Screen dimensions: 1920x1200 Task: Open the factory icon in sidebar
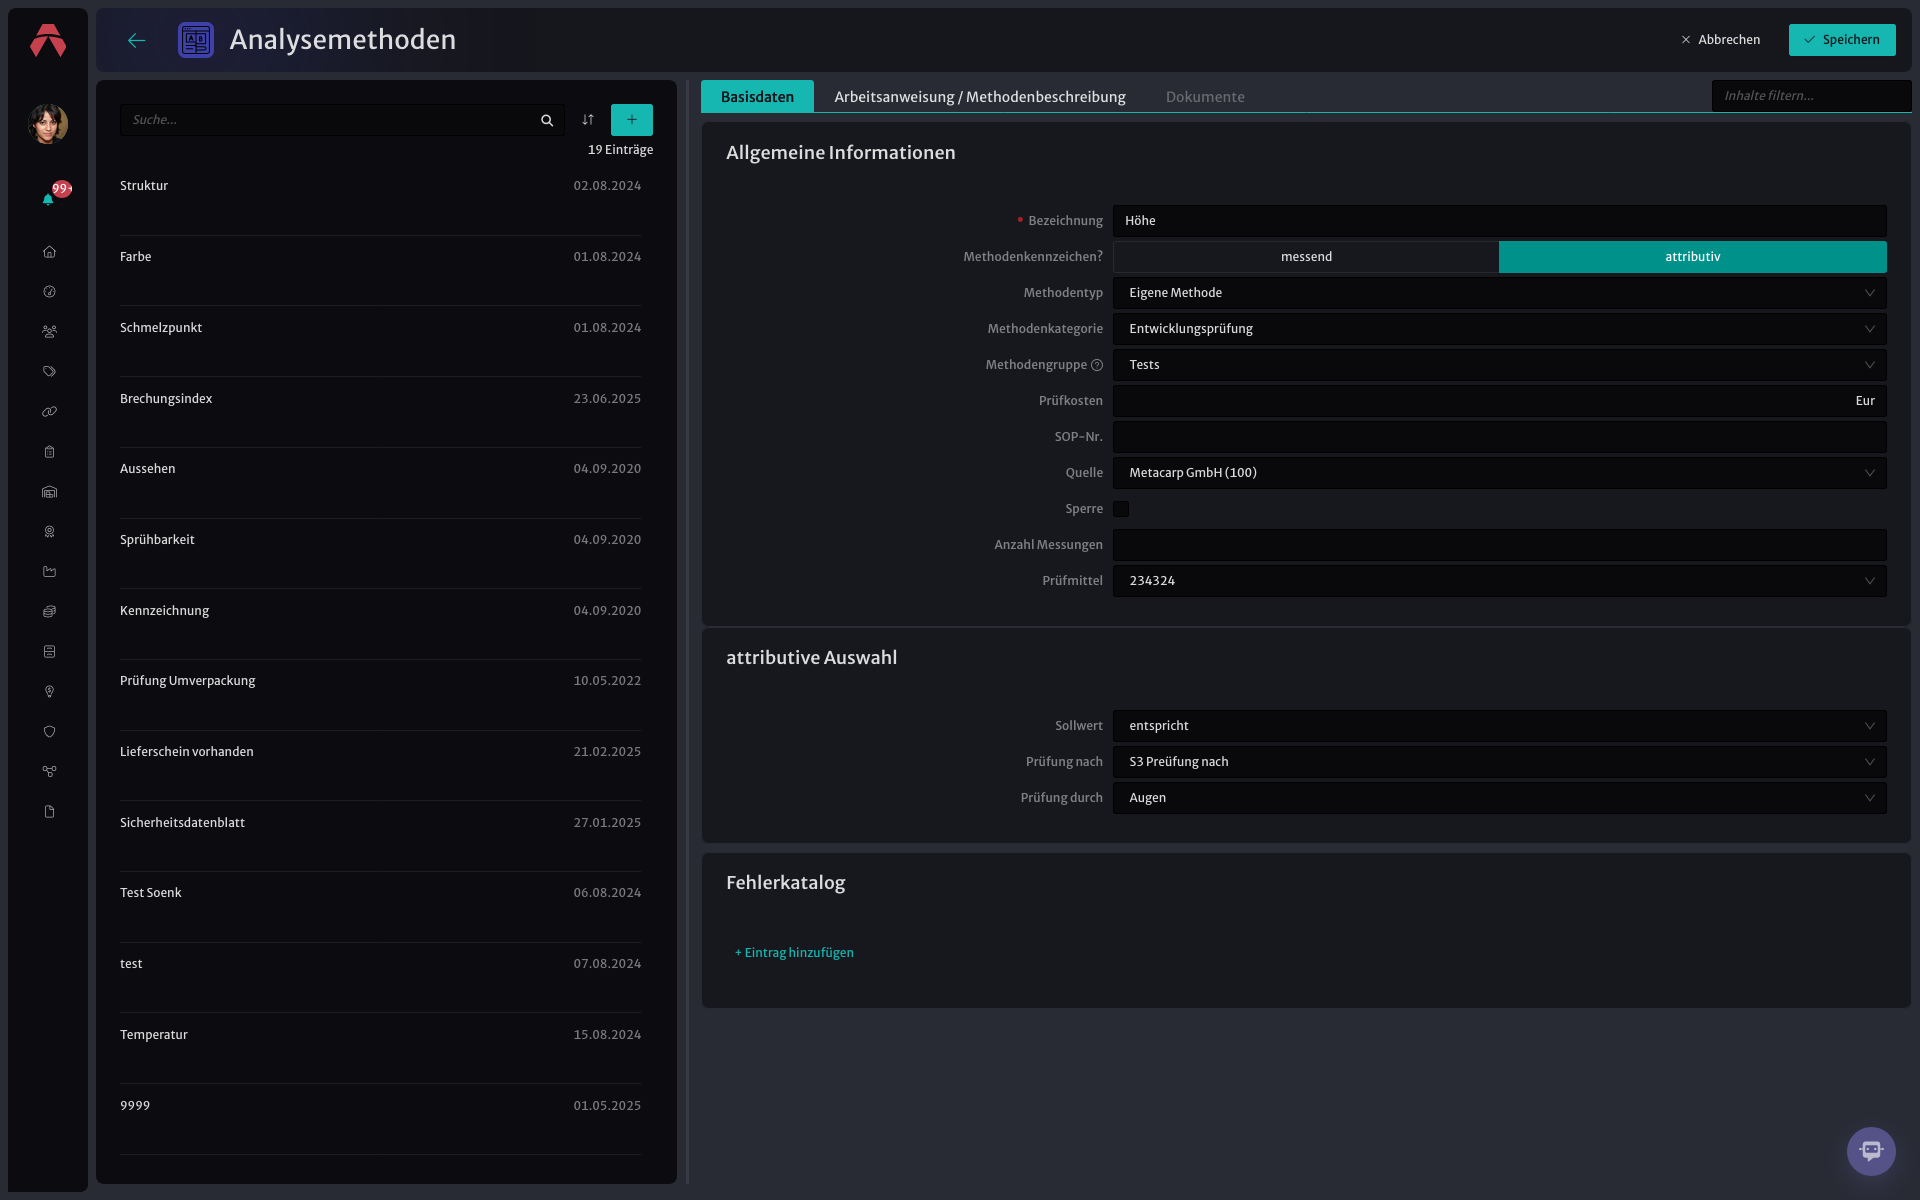point(49,572)
